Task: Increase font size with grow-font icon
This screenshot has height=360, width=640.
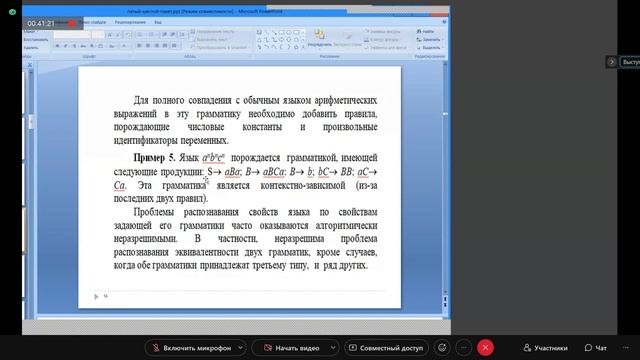Action: tap(110, 35)
